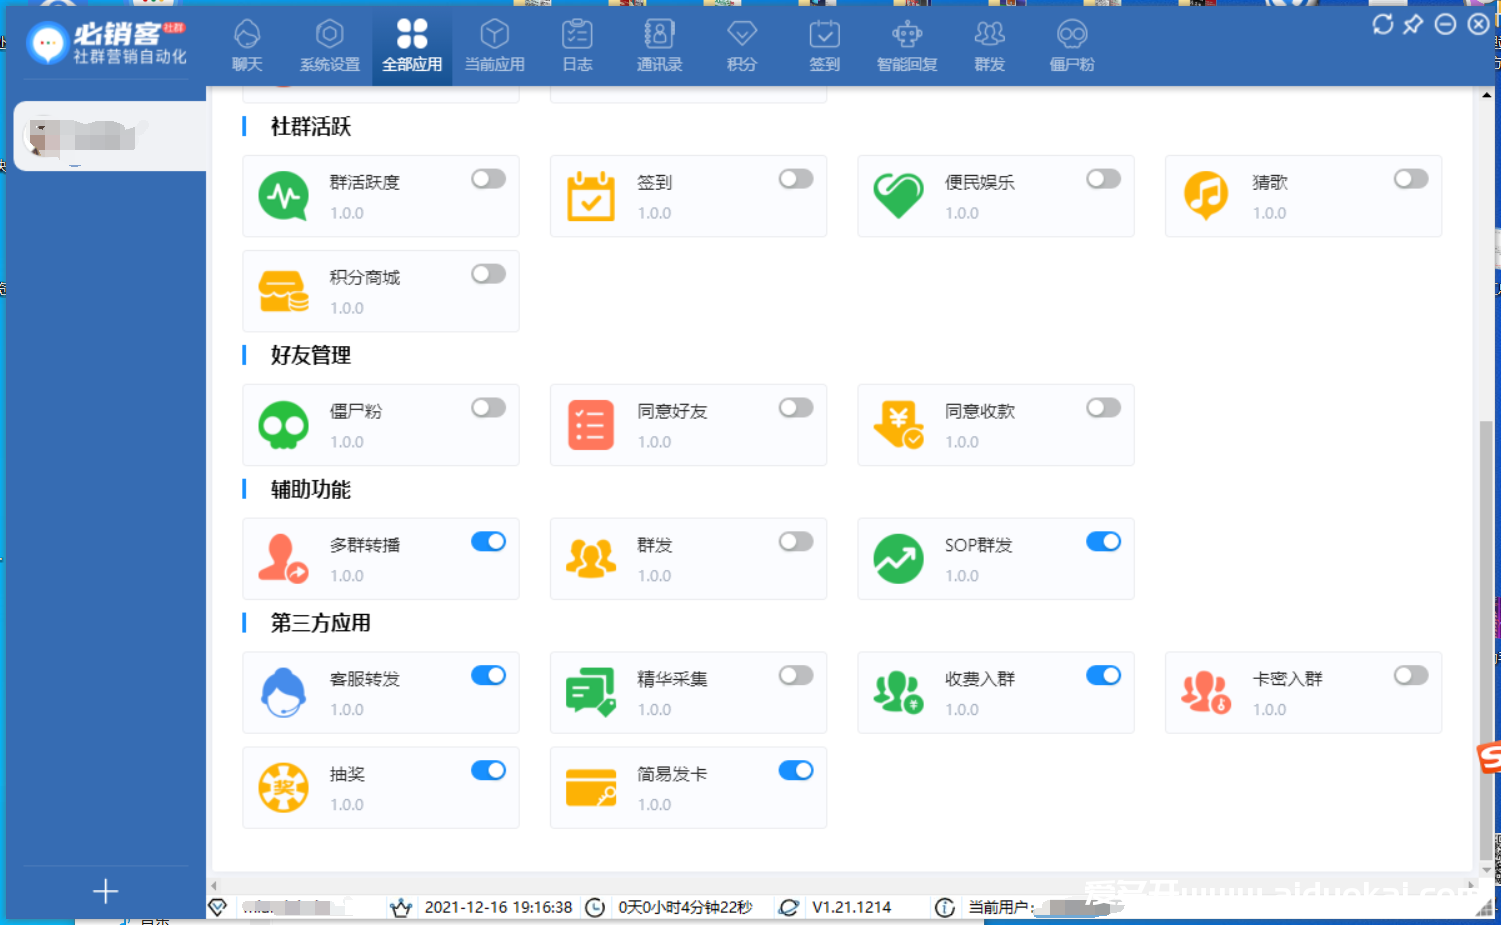Click the 抽奖 prize wheel icon
Viewport: 1501px width, 925px height.
click(284, 787)
